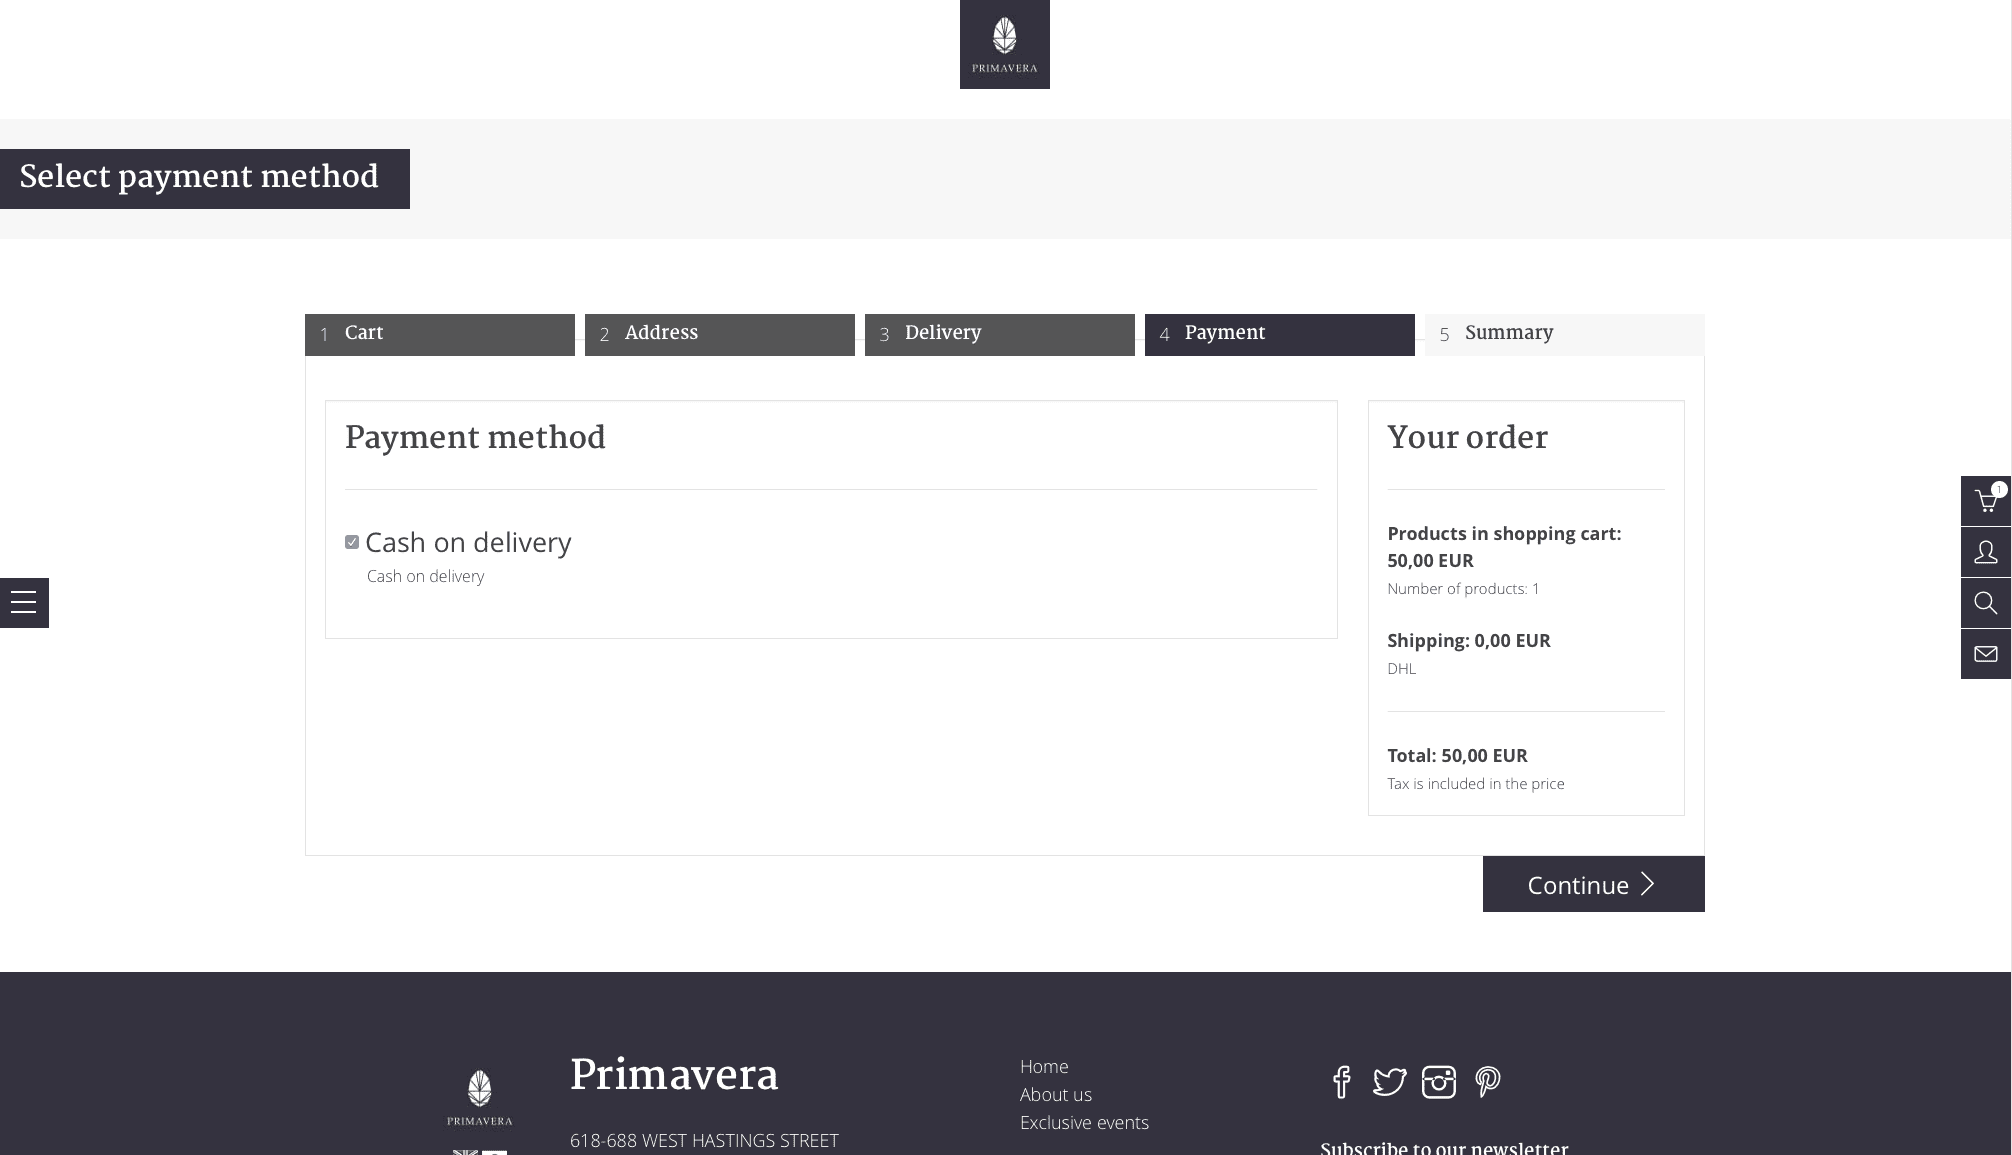This screenshot has width=2012, height=1155.
Task: Click the Continue button
Action: click(1594, 884)
